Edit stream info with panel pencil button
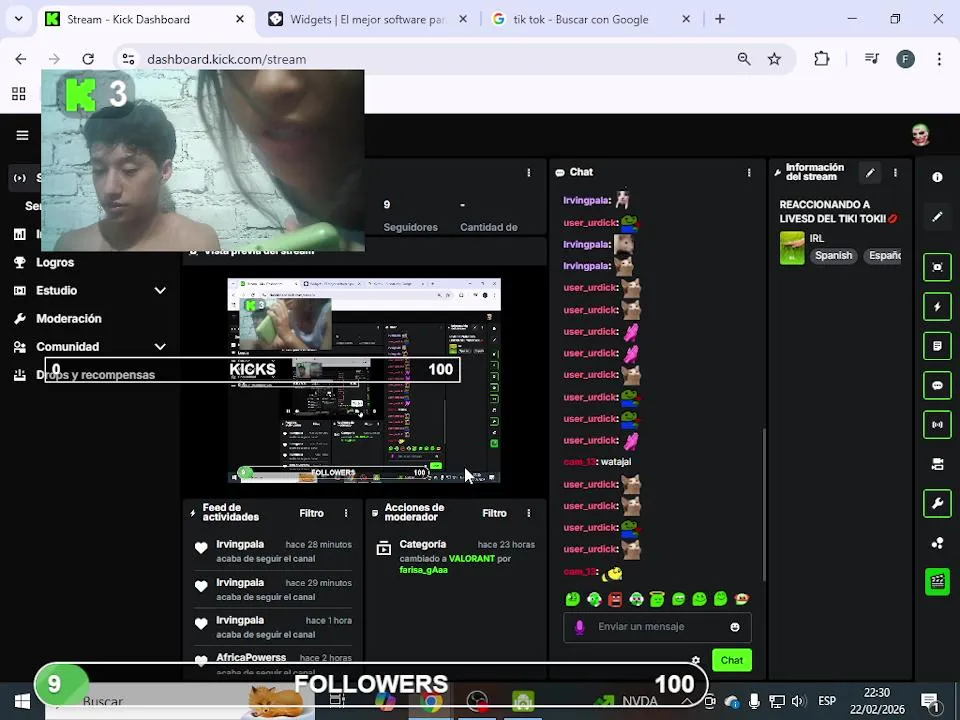This screenshot has width=960, height=720. (x=869, y=173)
